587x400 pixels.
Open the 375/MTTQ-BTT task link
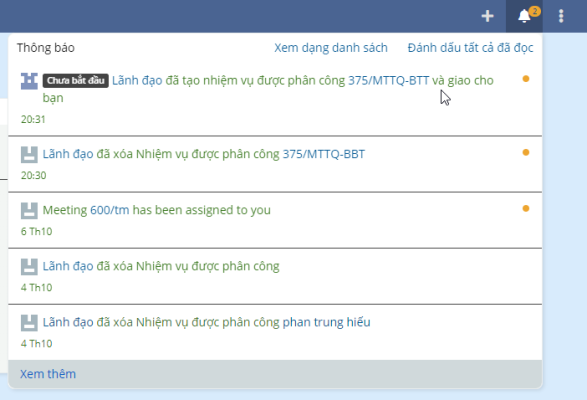click(388, 81)
